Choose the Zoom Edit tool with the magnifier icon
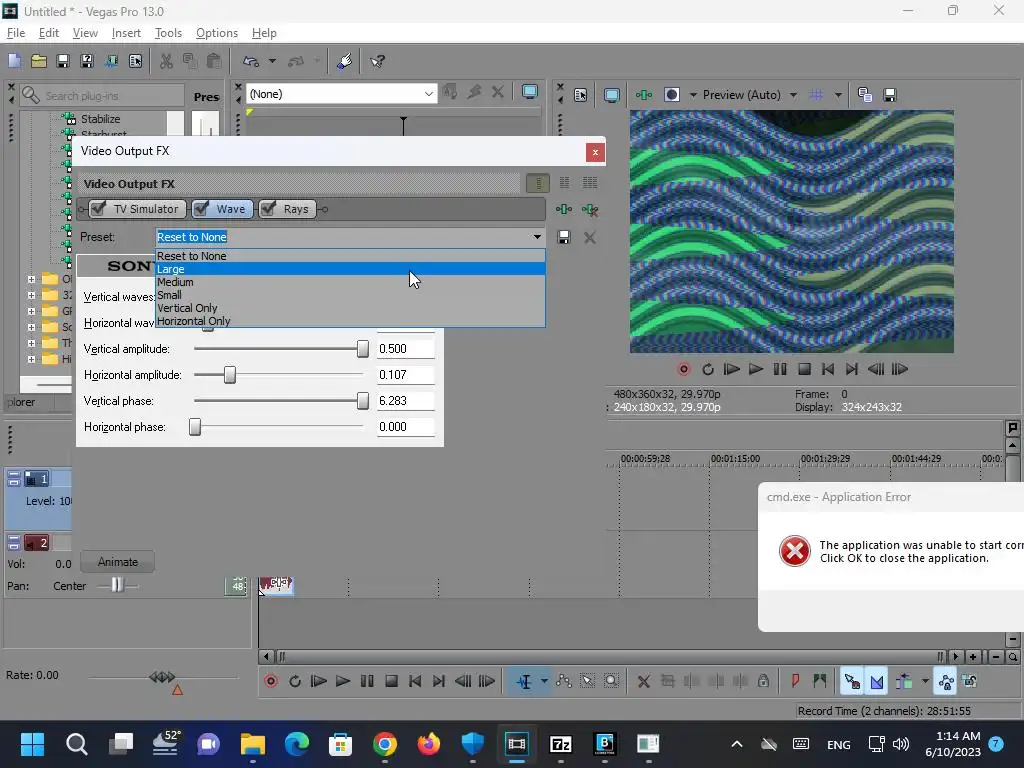 [611, 682]
